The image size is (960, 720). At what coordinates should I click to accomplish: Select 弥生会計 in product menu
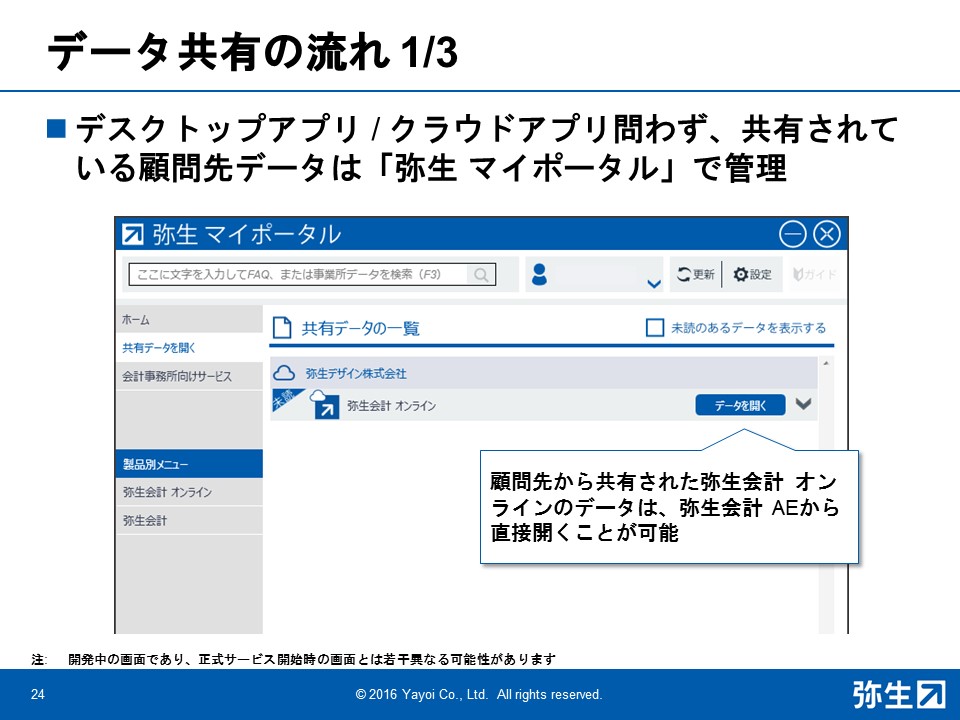189,520
